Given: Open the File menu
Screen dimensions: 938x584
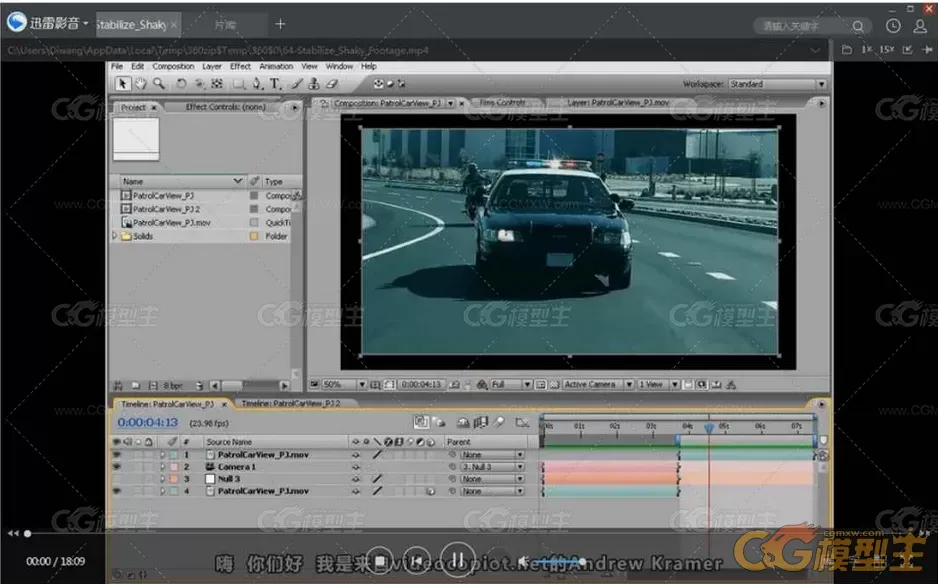Looking at the screenshot, I should pyautogui.click(x=117, y=66).
